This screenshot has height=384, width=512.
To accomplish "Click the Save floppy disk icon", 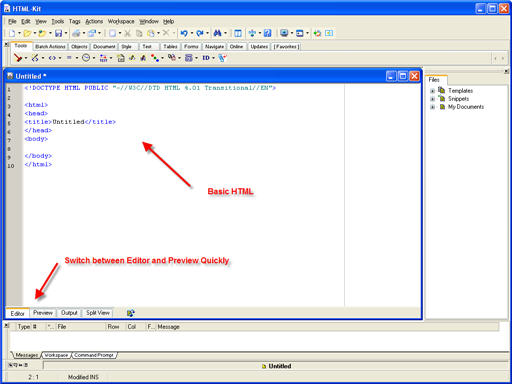I will [58, 33].
